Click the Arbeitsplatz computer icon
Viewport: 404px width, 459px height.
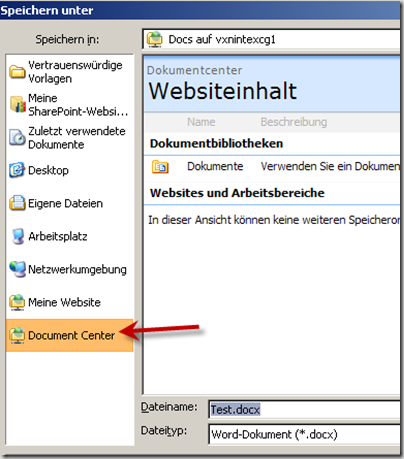click(18, 236)
